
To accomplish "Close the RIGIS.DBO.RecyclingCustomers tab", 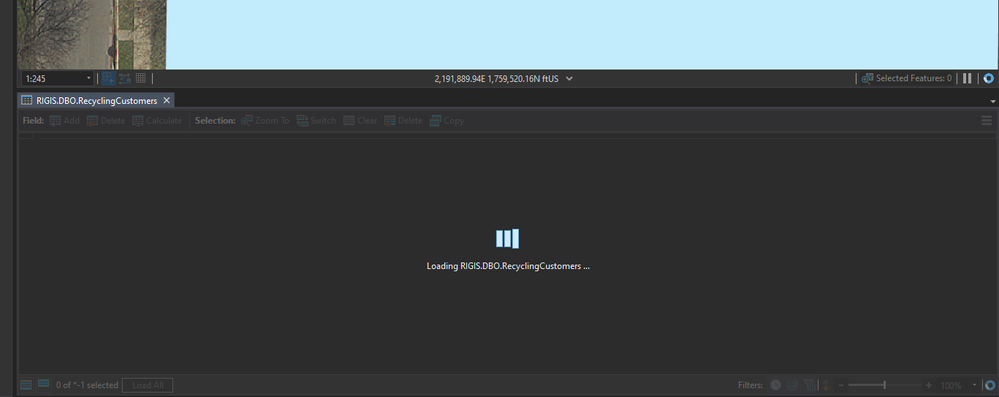I will click(x=166, y=101).
